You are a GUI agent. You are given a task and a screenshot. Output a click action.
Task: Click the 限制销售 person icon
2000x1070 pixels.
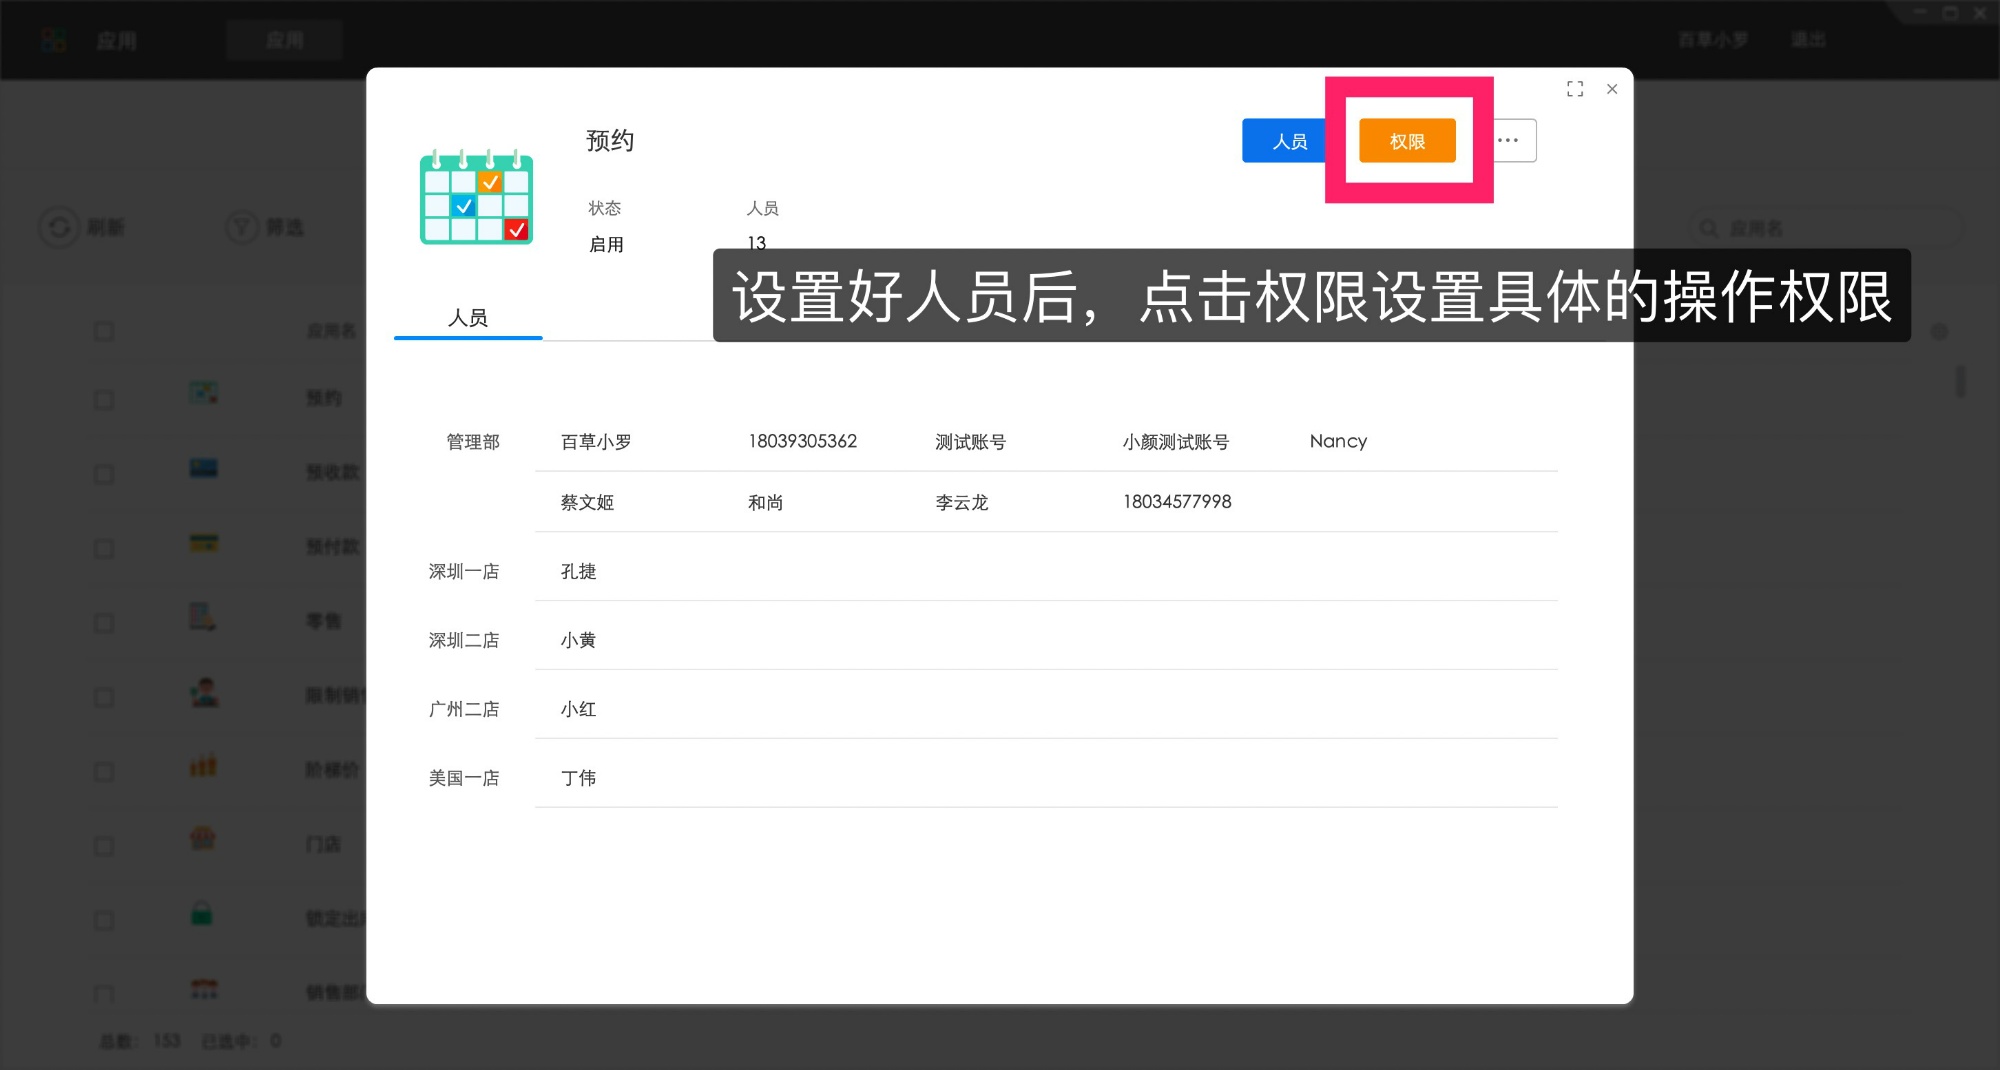click(x=203, y=690)
